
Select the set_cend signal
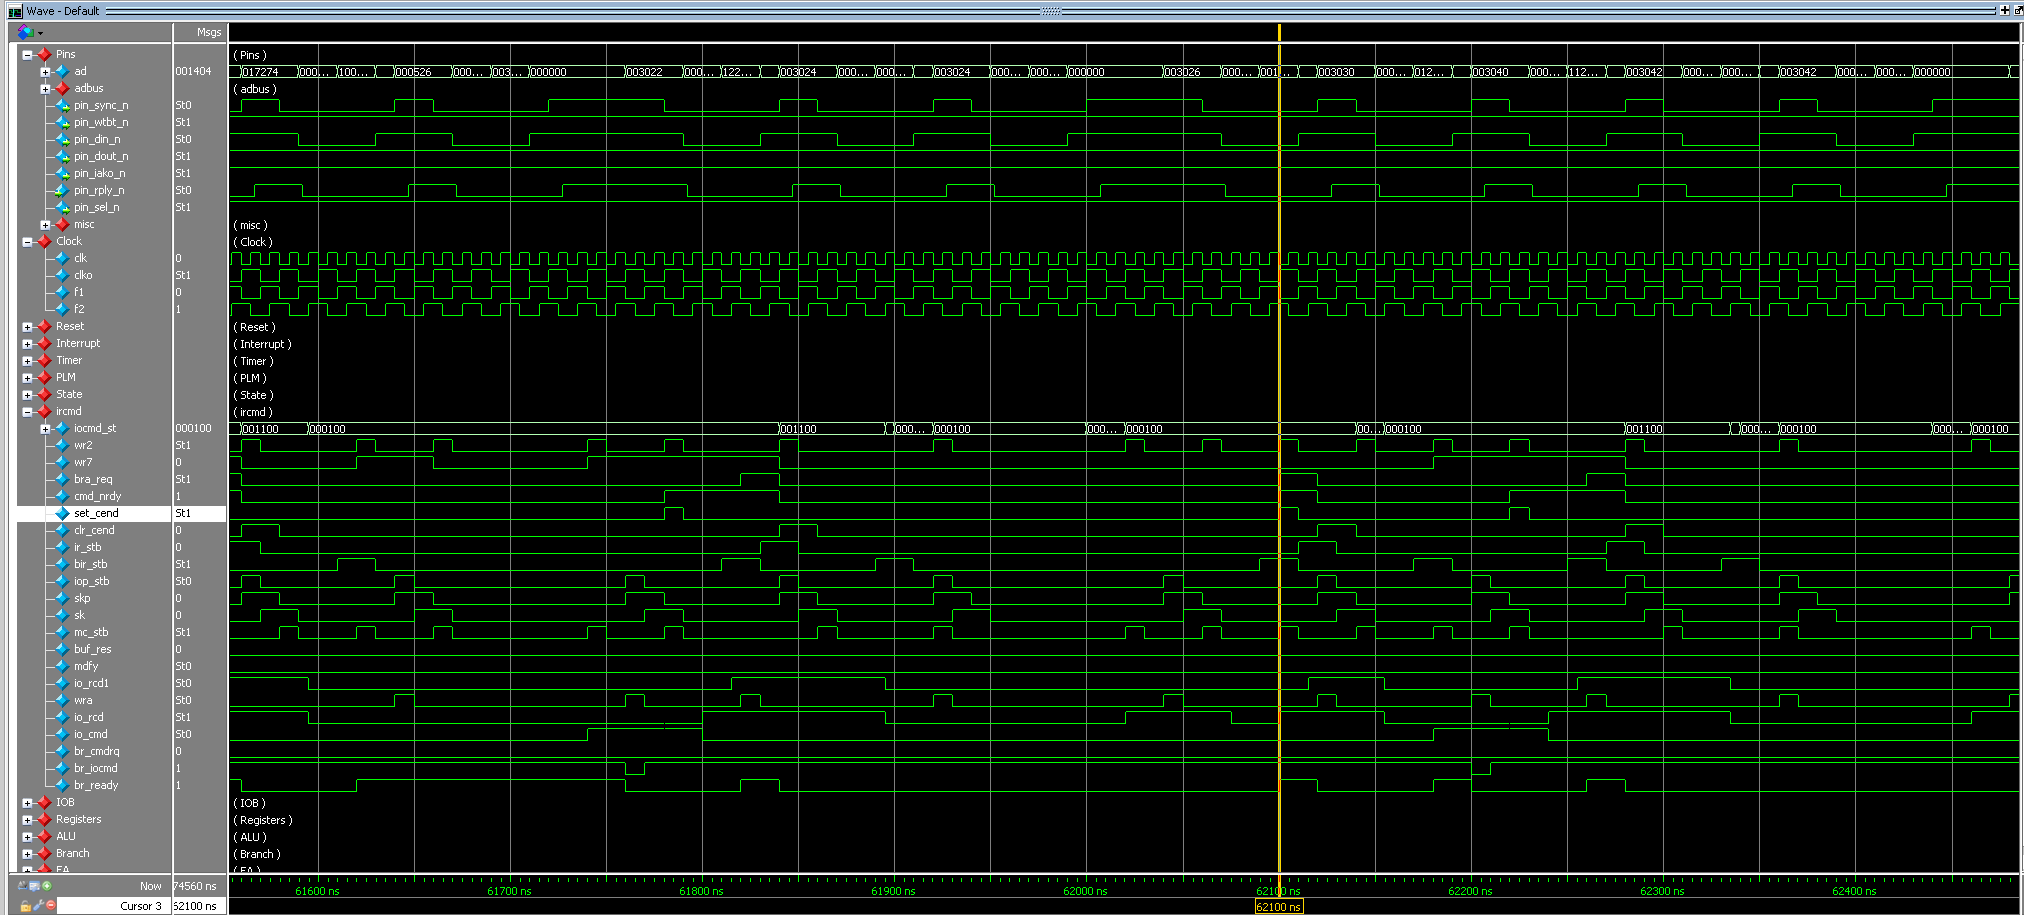click(96, 513)
